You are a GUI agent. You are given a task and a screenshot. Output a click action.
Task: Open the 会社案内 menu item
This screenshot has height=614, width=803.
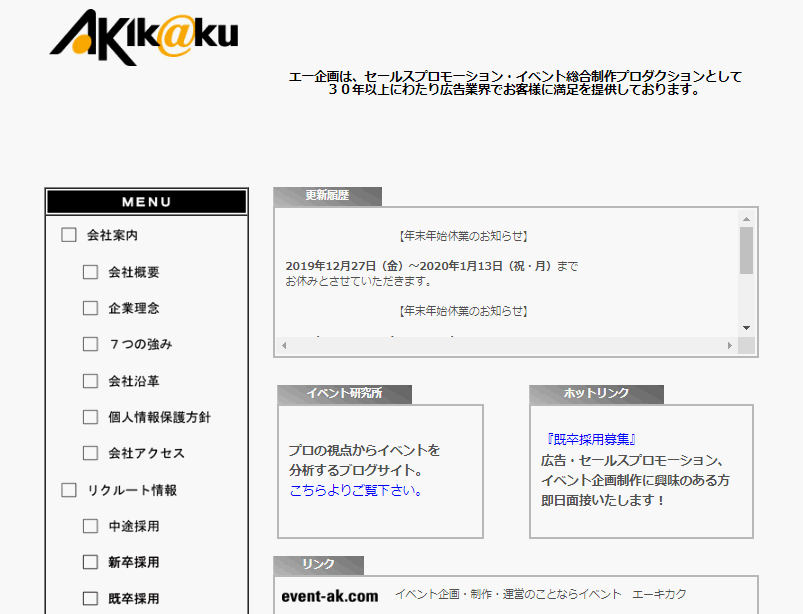pyautogui.click(x=112, y=236)
